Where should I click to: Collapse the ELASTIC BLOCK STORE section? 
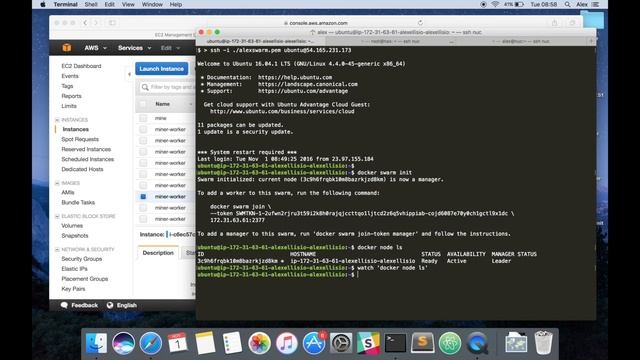tap(57, 216)
